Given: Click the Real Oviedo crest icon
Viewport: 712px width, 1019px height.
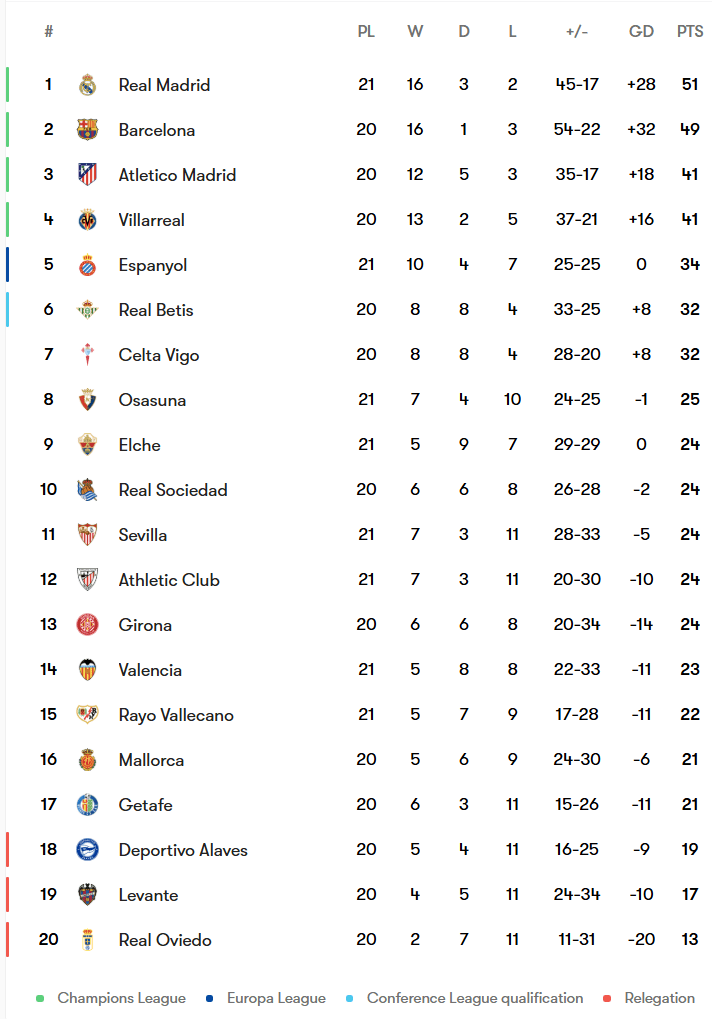Looking at the screenshot, I should click(87, 940).
